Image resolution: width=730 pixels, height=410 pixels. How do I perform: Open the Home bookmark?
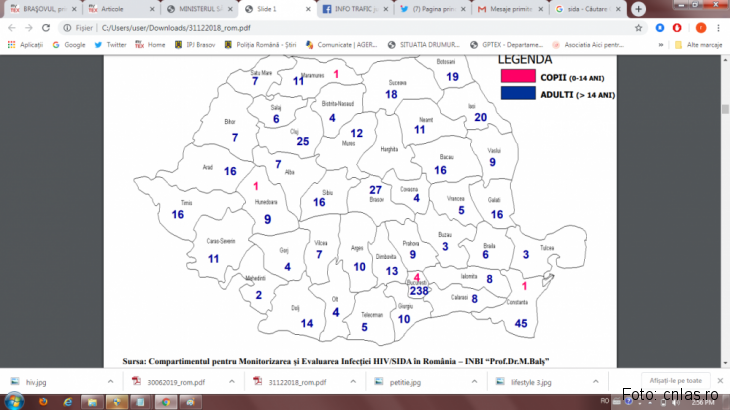click(150, 45)
